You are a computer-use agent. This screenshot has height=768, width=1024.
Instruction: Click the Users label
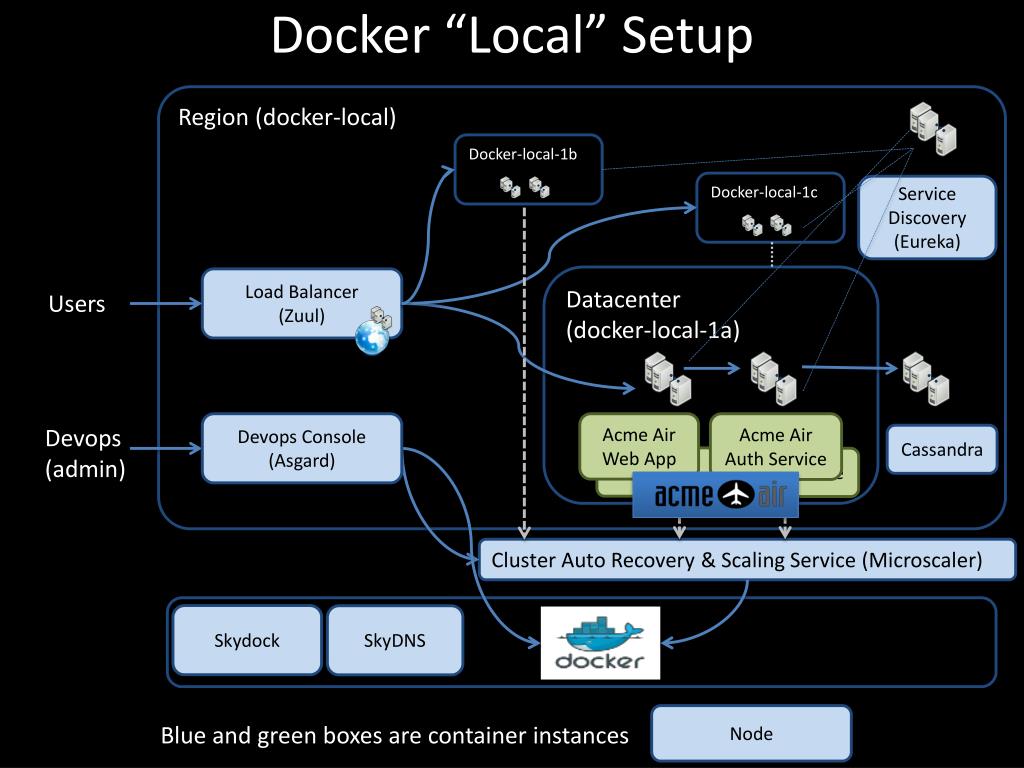coord(76,304)
